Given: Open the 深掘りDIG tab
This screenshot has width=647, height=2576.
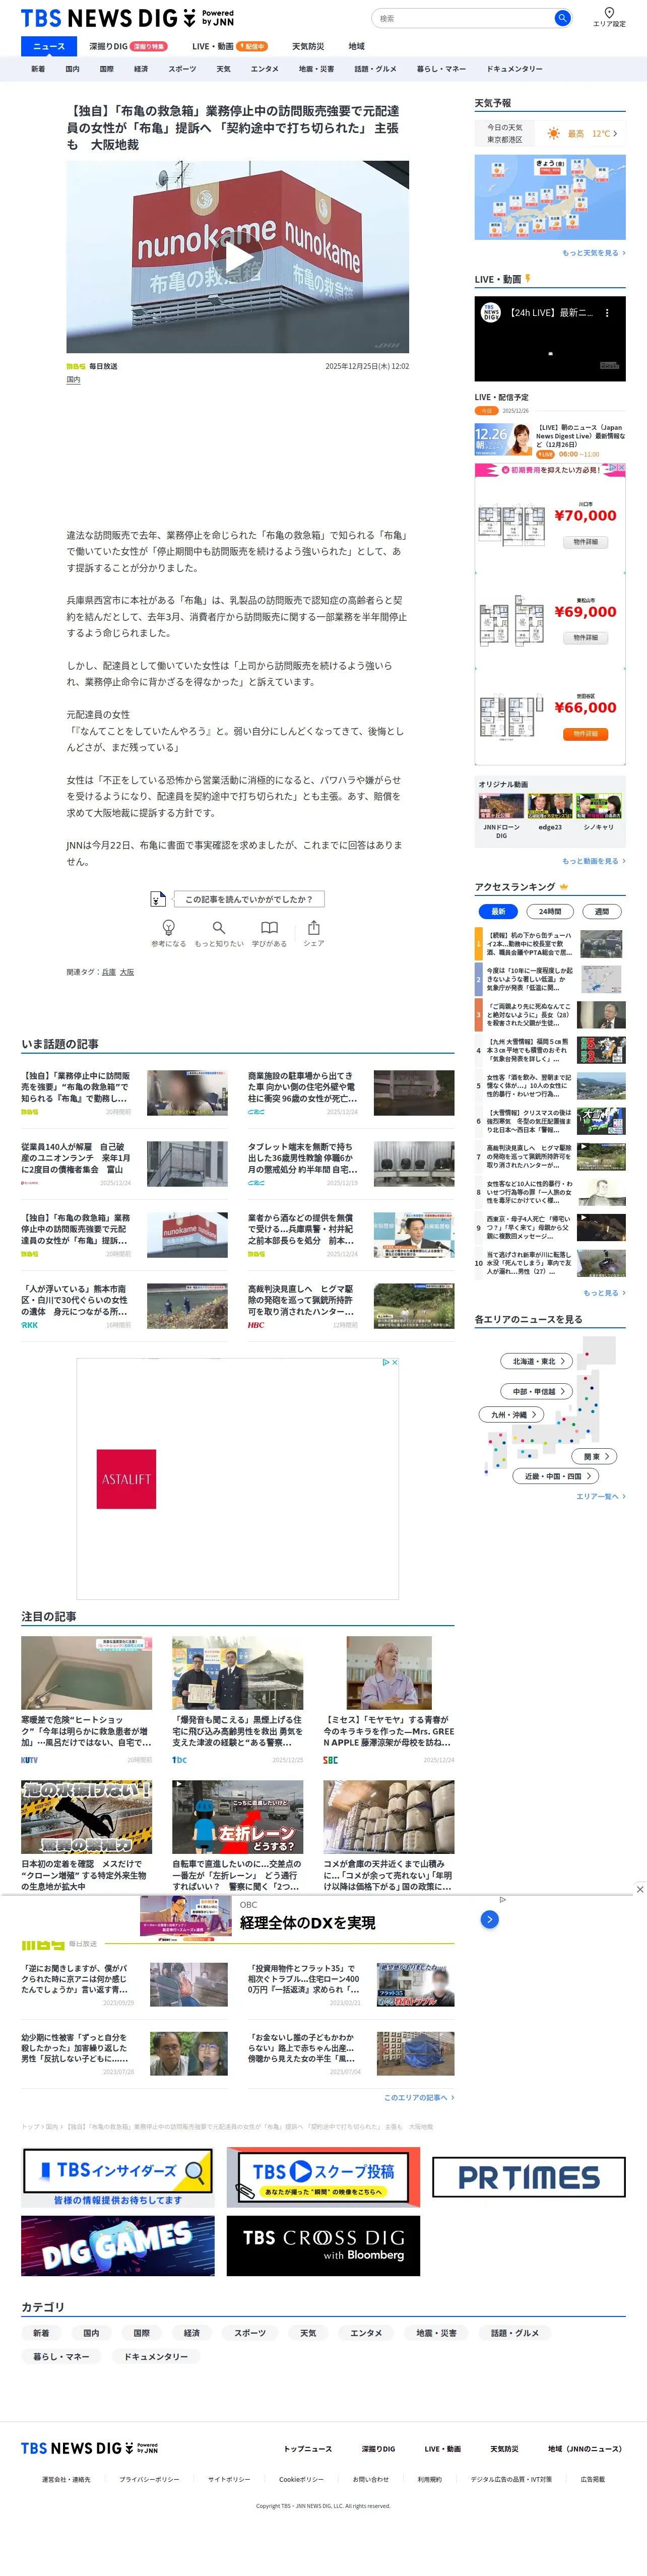Looking at the screenshot, I should (x=127, y=46).
